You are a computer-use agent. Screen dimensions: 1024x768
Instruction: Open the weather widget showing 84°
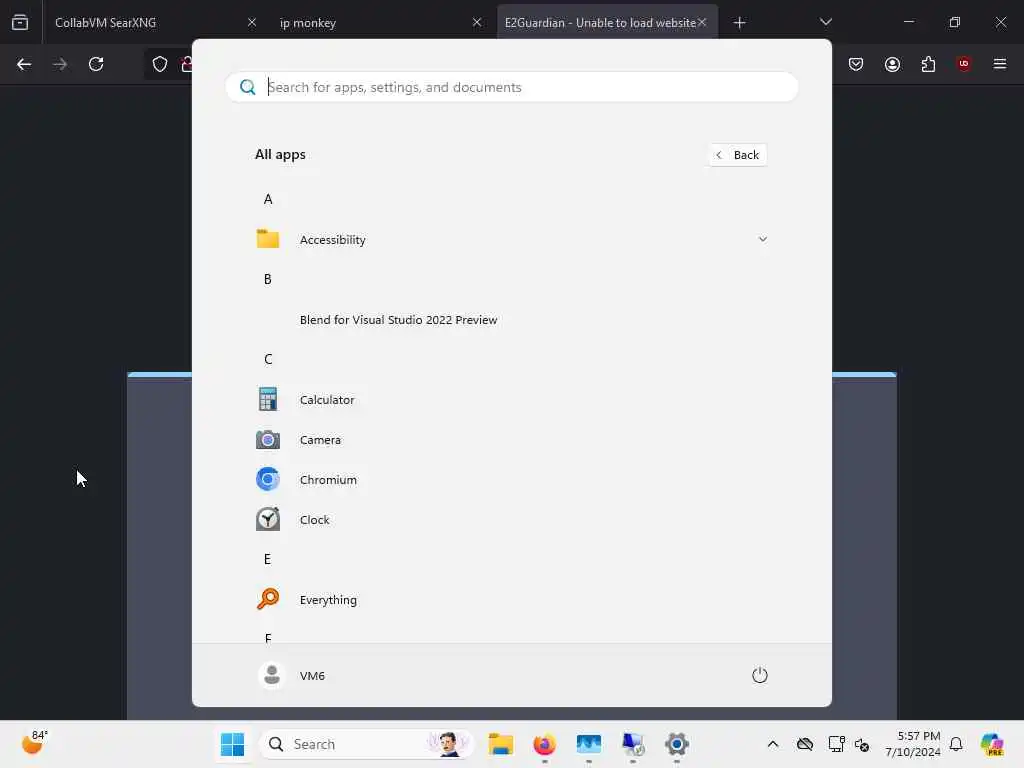point(34,743)
